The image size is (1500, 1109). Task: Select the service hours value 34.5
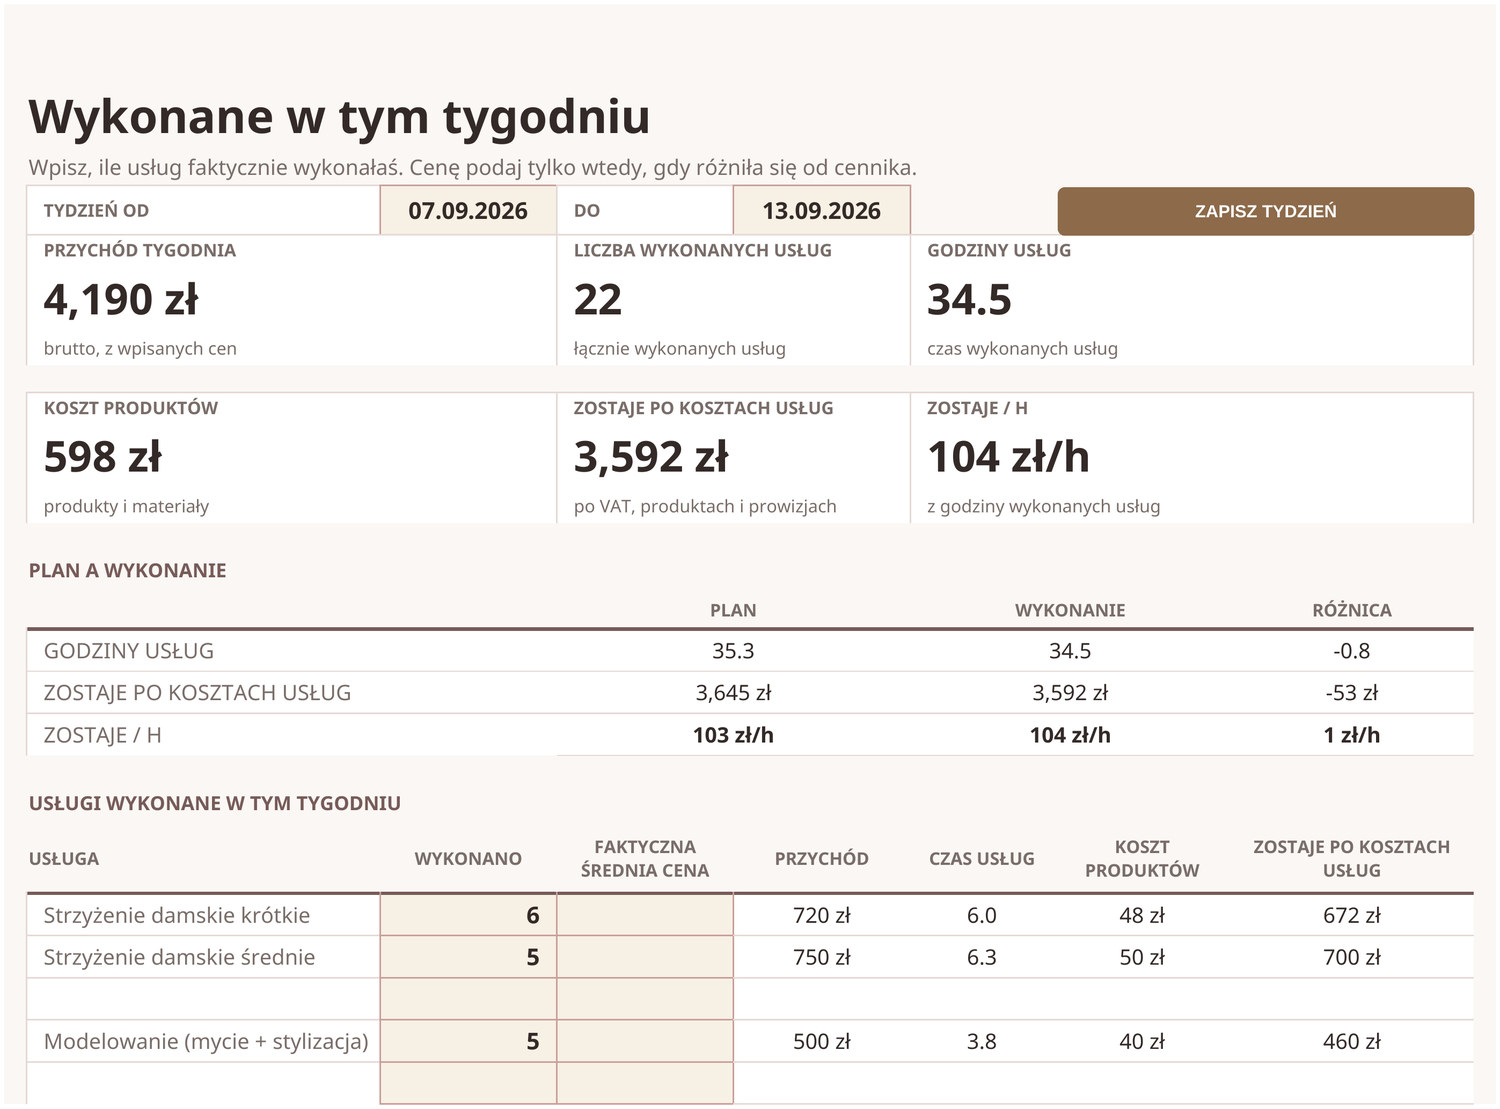(969, 299)
